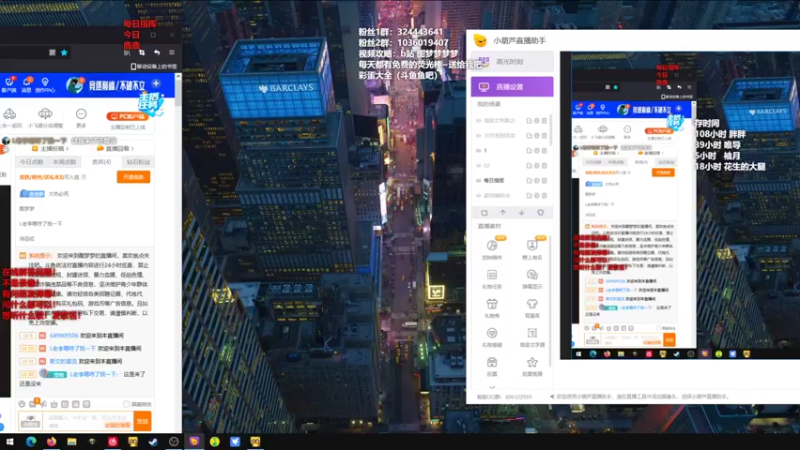
Task: Add the 礼物夸 widget
Action: point(492,308)
